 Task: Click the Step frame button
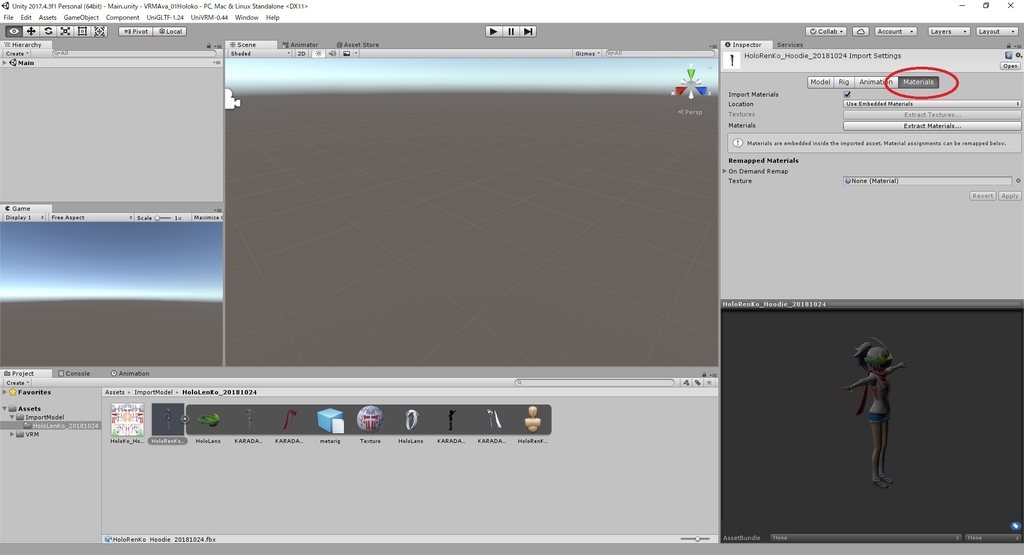[528, 31]
